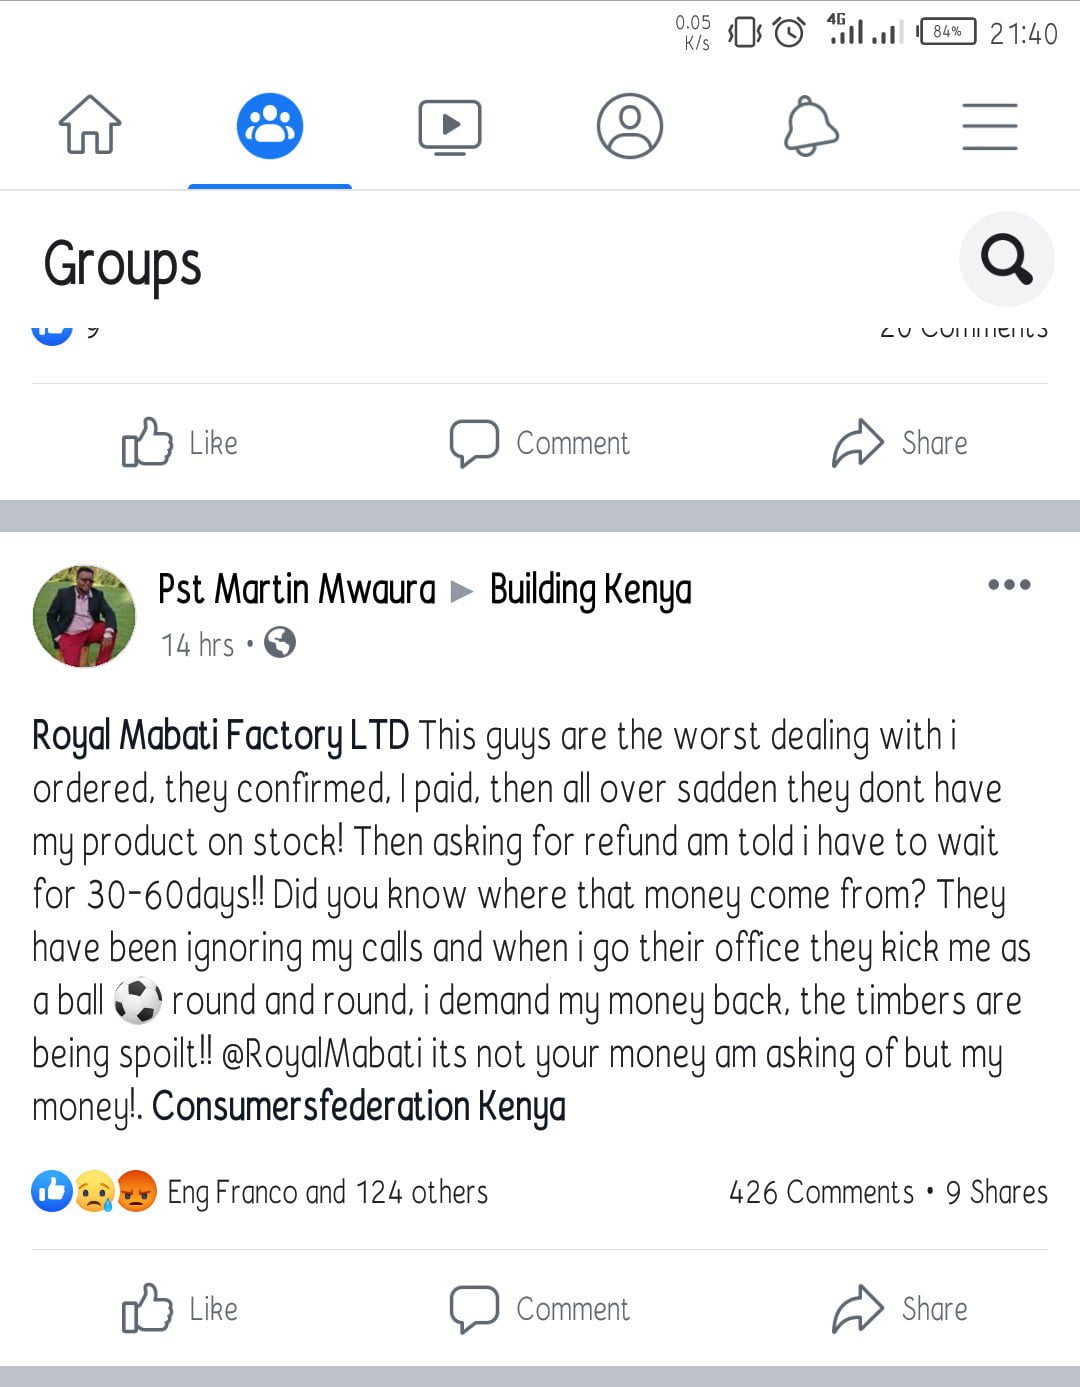Search groups with the magnifier icon

[1006, 259]
